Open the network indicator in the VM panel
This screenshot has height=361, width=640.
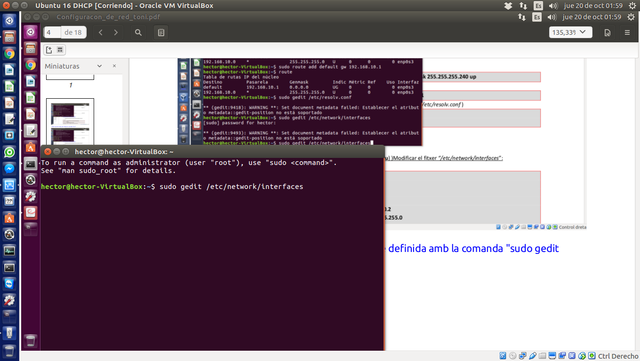pyautogui.click(x=522, y=17)
